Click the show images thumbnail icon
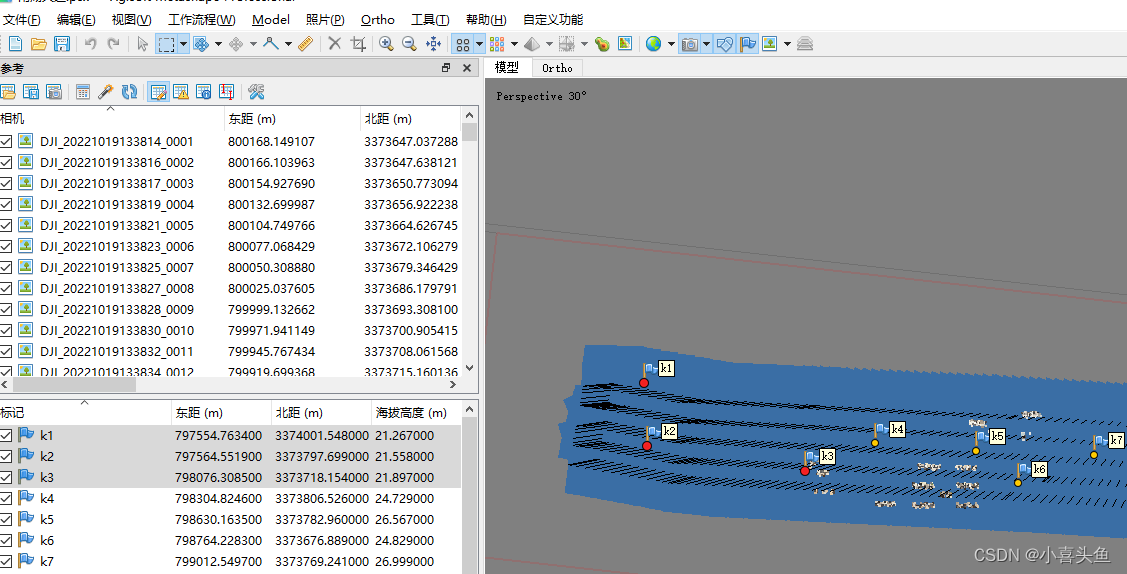Image resolution: width=1127 pixels, height=574 pixels. (x=770, y=45)
